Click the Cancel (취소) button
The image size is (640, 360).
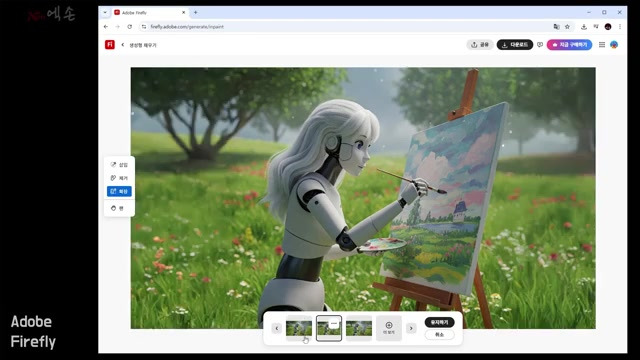tap(440, 334)
